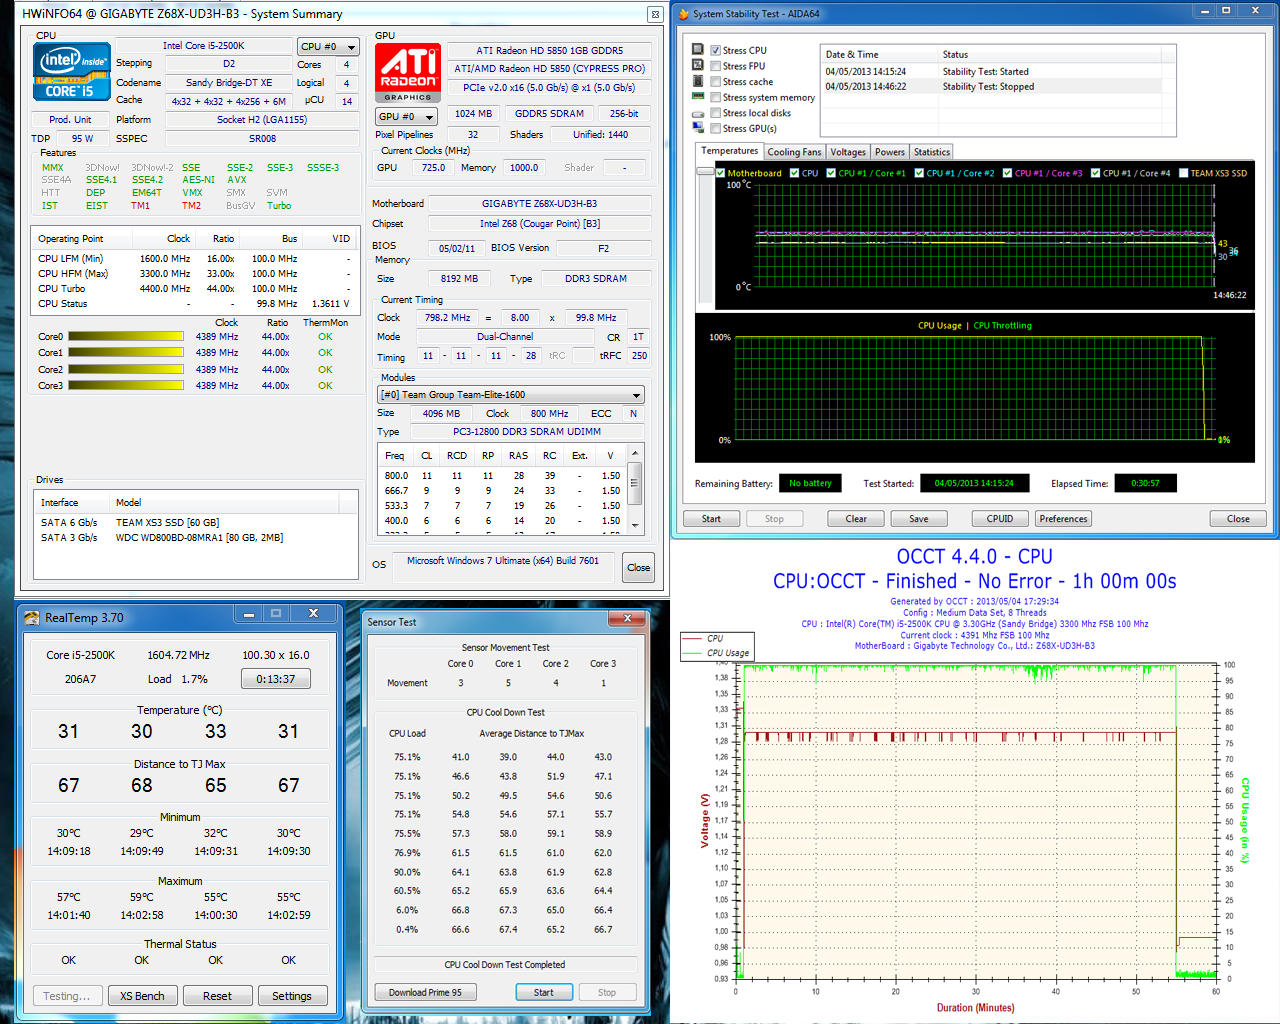Click the ATI Radeon Graphics logo
Image resolution: width=1280 pixels, height=1024 pixels.
click(x=408, y=73)
